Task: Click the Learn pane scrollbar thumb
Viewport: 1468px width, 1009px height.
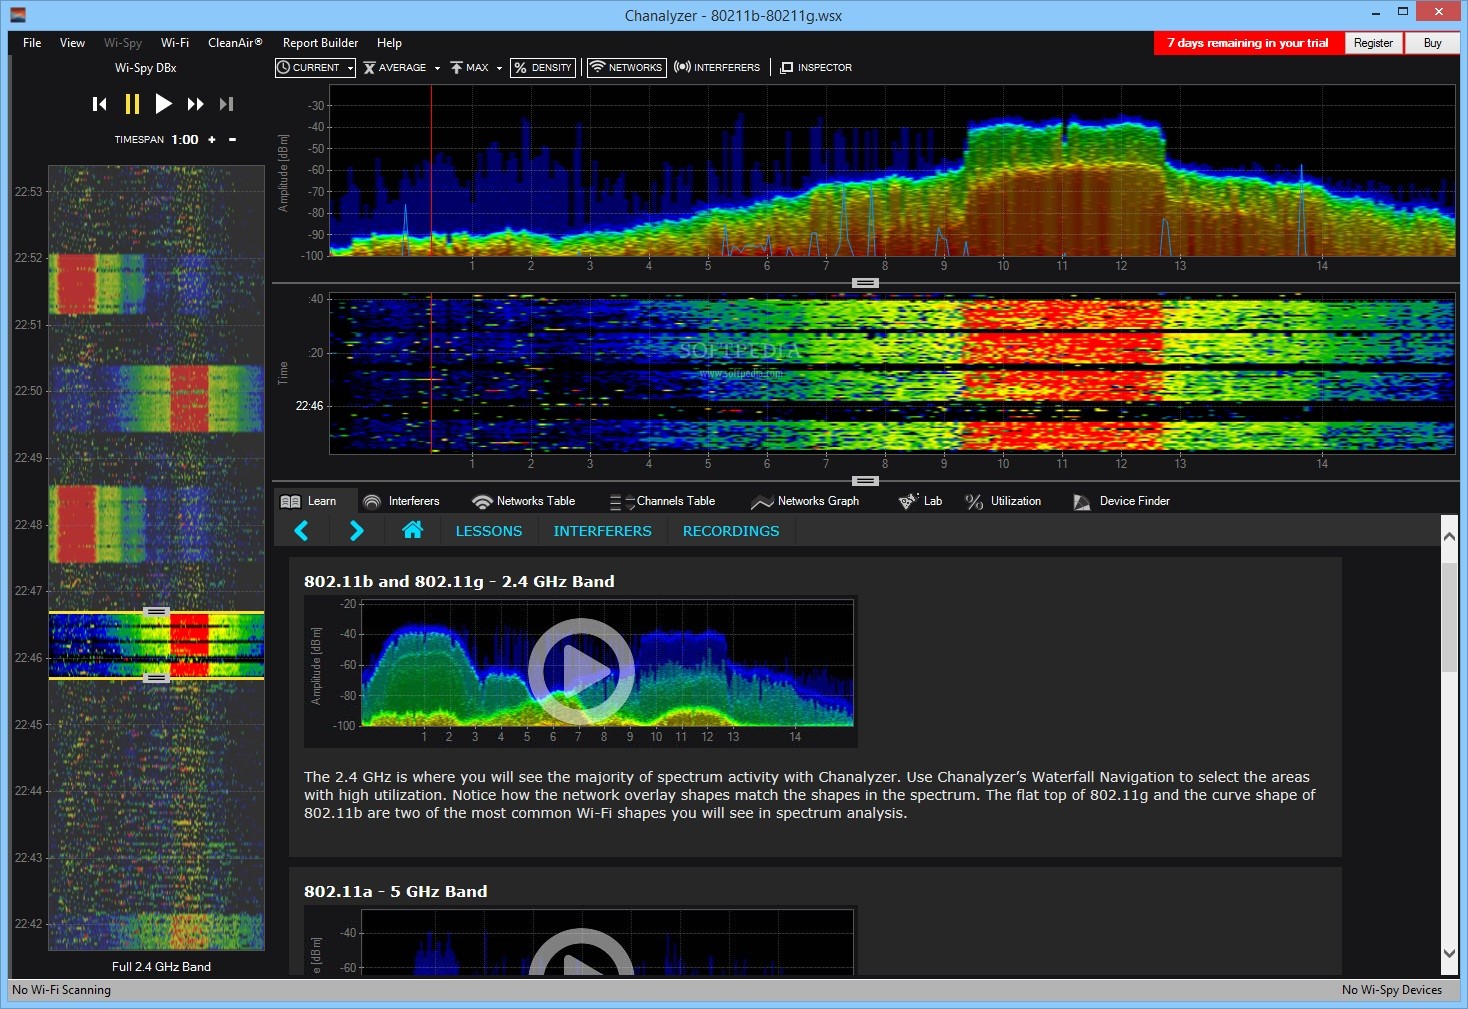Action: 1449,617
